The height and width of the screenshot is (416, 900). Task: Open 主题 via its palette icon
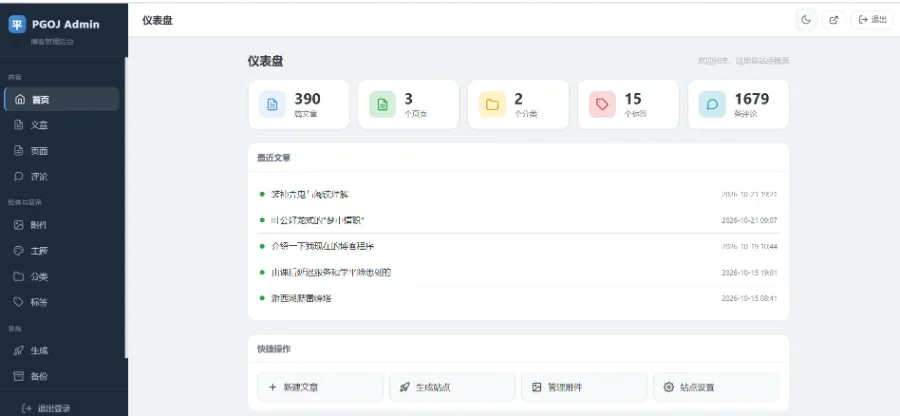19,251
